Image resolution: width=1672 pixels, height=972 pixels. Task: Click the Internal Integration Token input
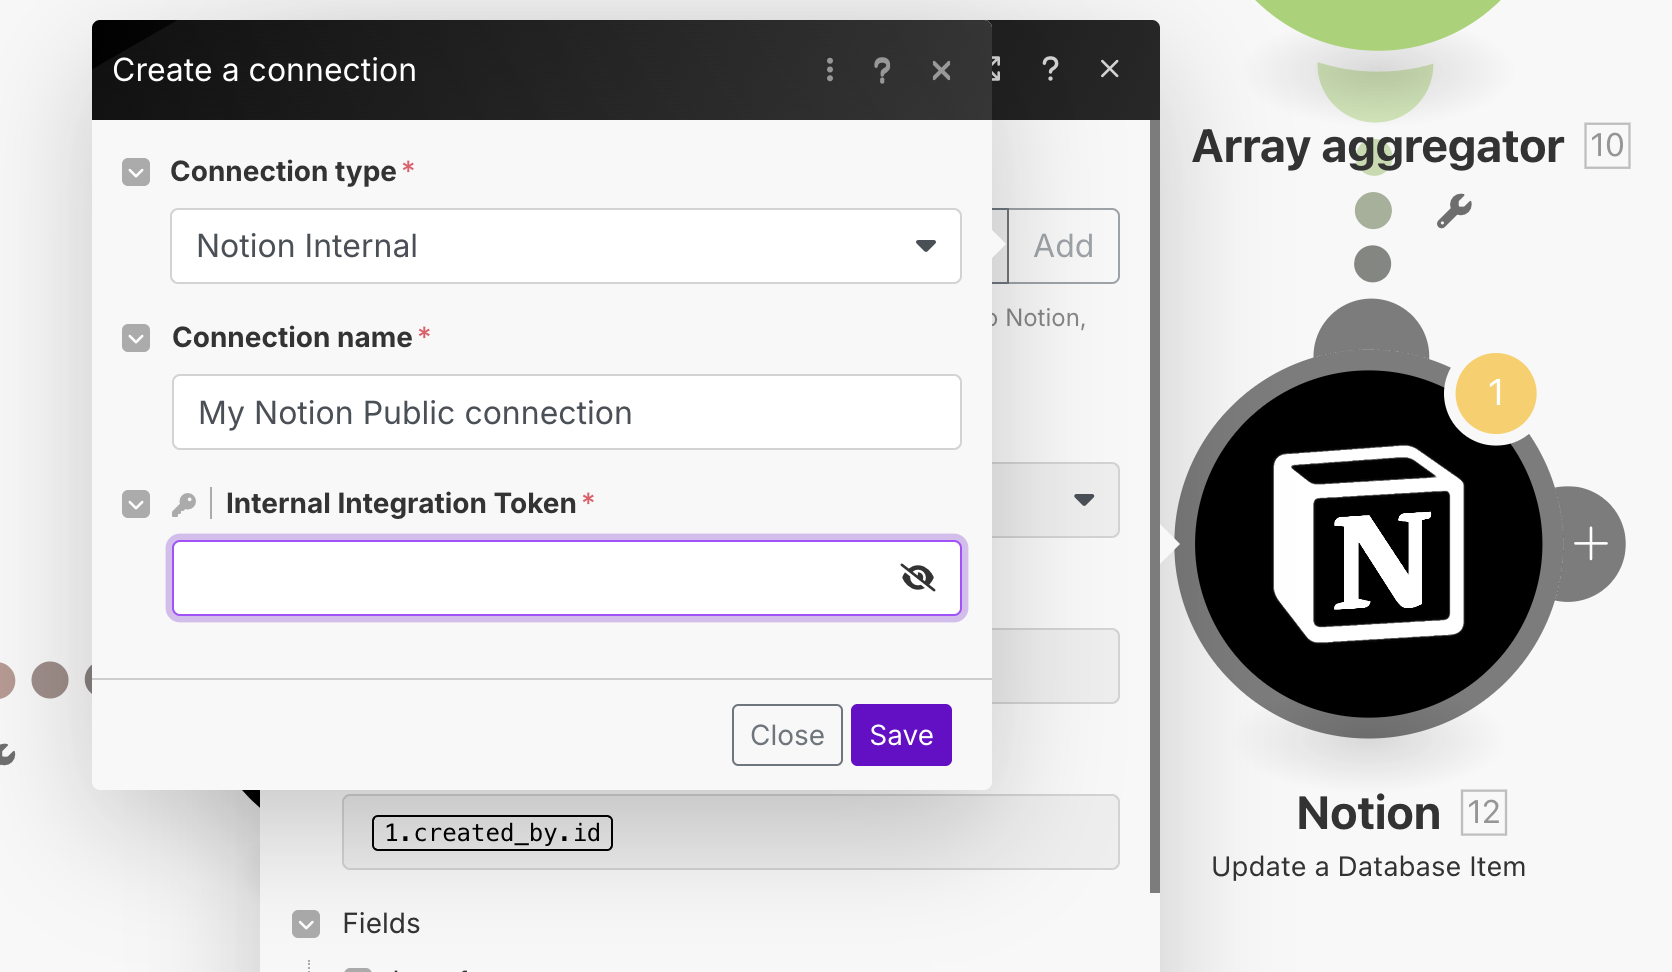tap(566, 578)
